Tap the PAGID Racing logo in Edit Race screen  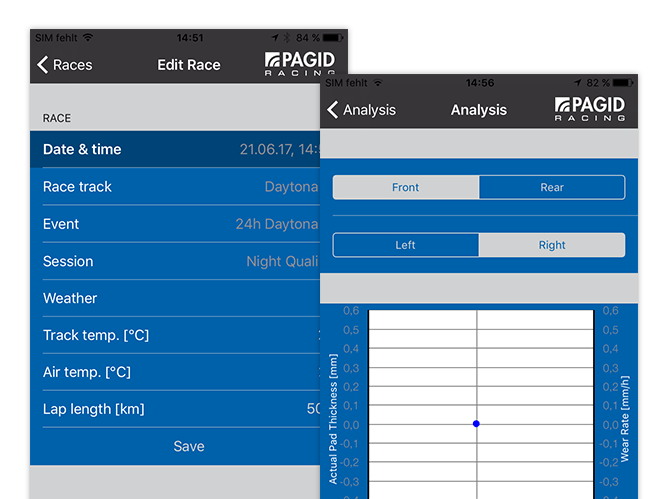pyautogui.click(x=300, y=63)
